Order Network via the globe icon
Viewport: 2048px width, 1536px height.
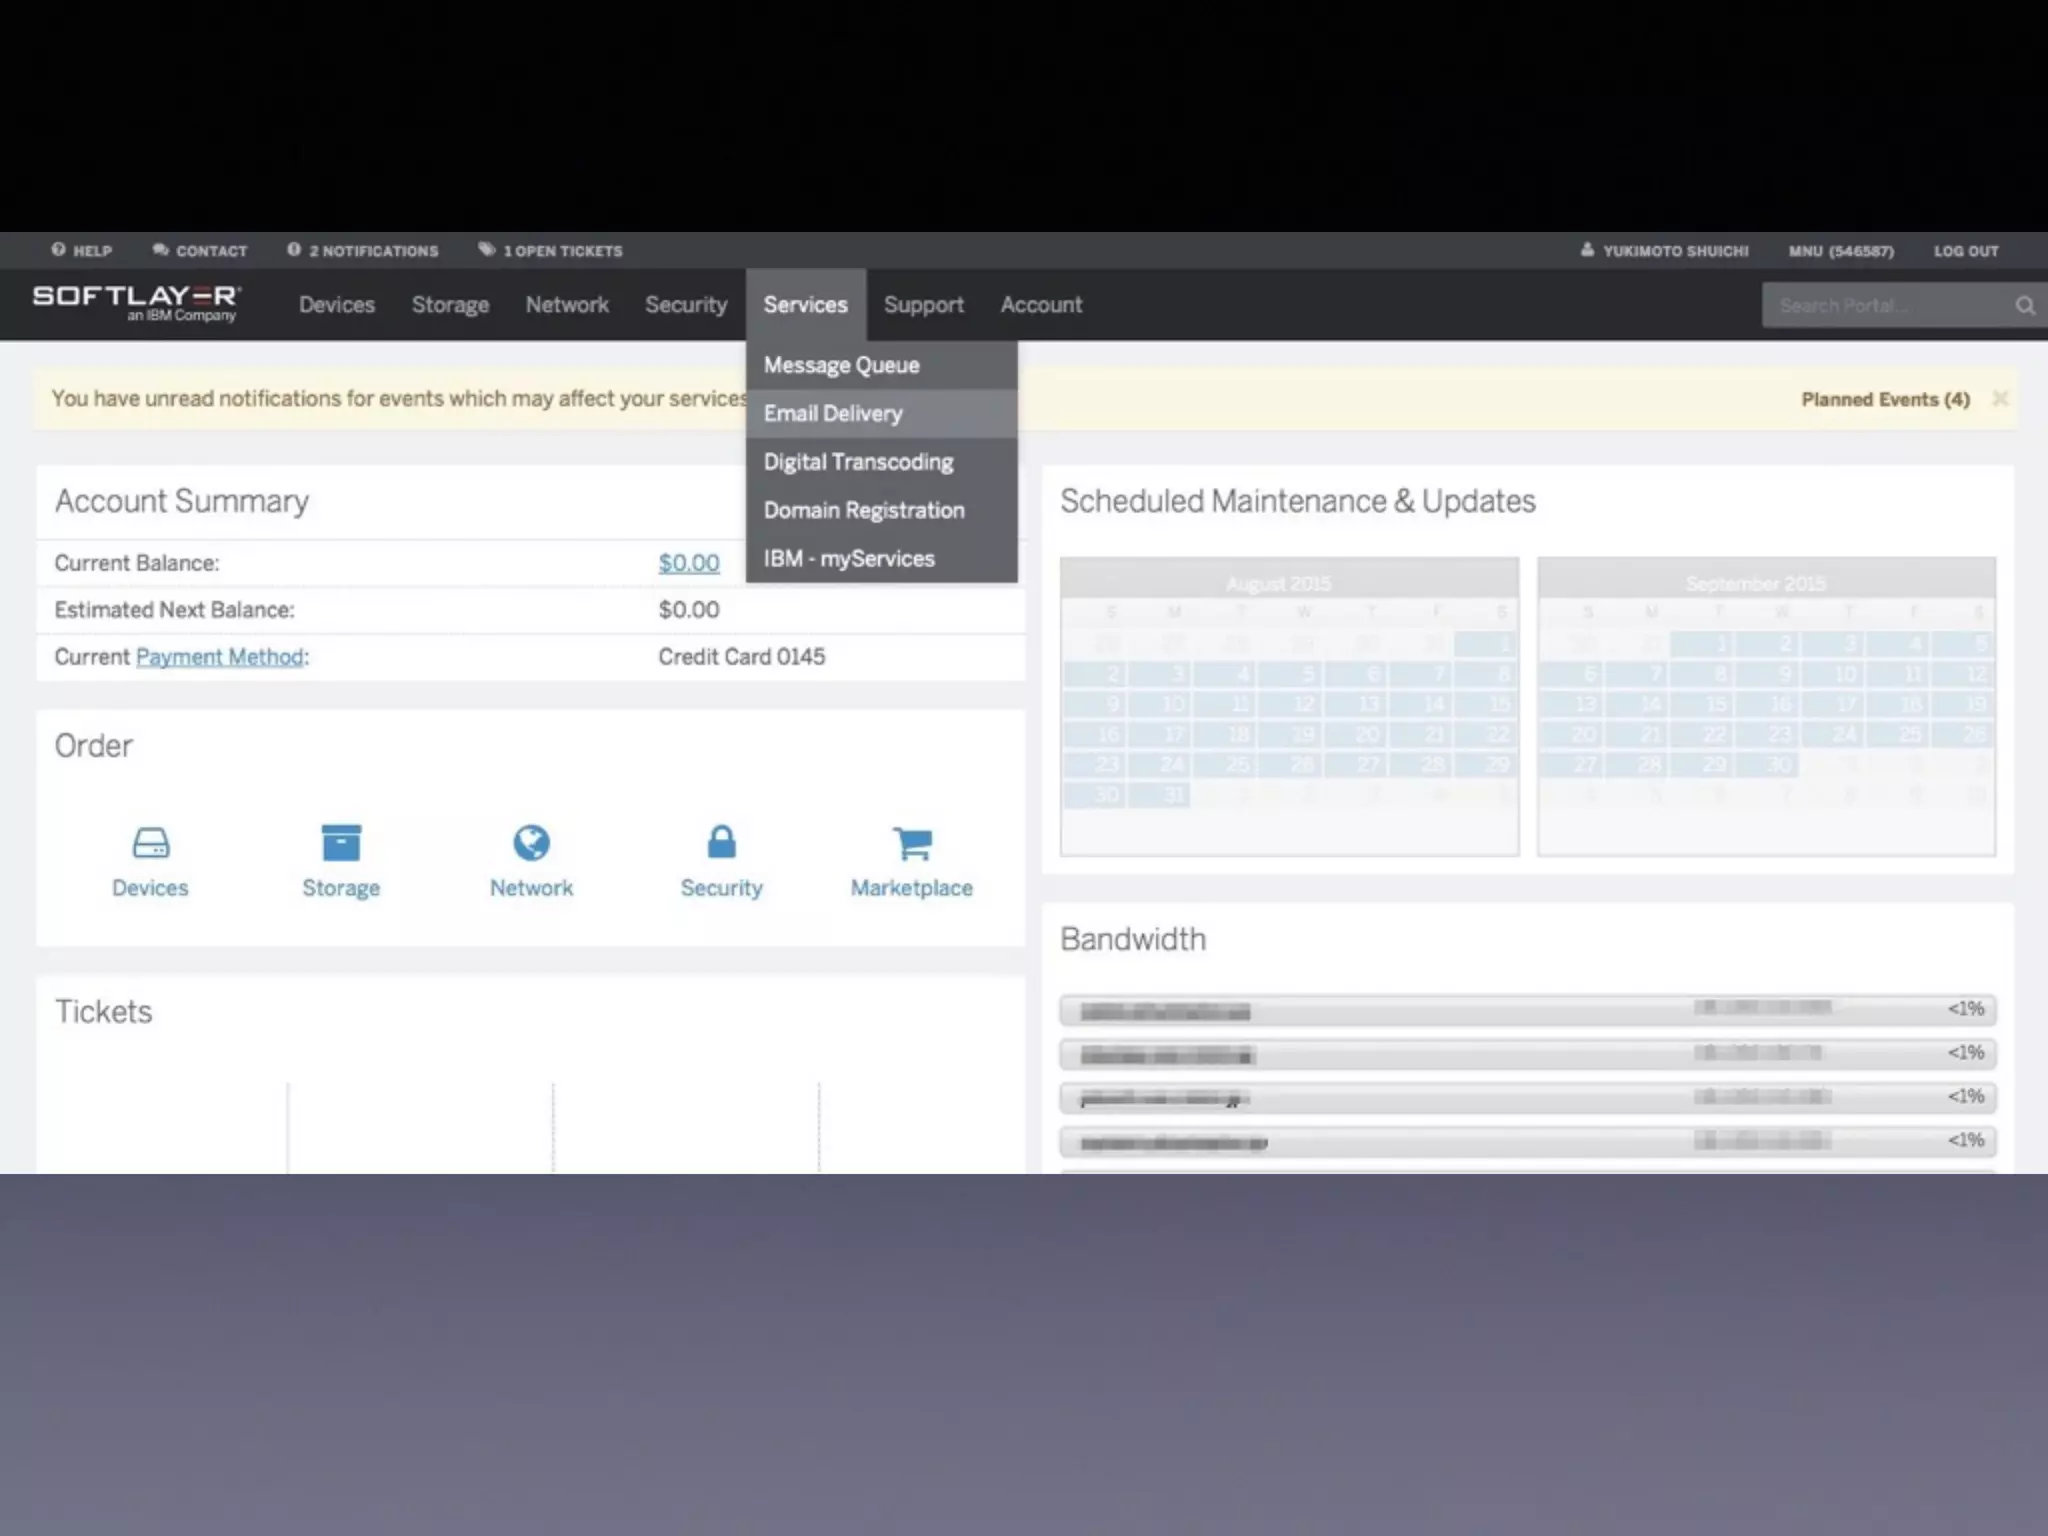(531, 843)
